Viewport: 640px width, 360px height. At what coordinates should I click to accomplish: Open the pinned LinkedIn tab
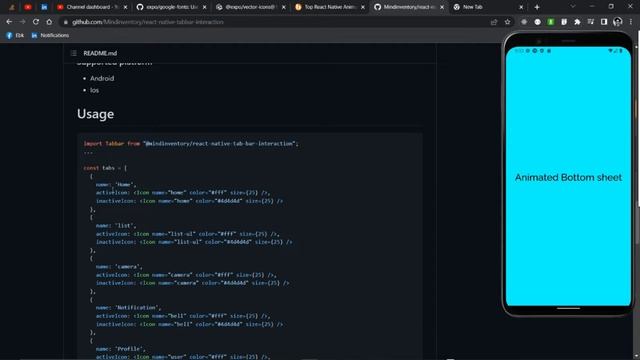pos(44,7)
